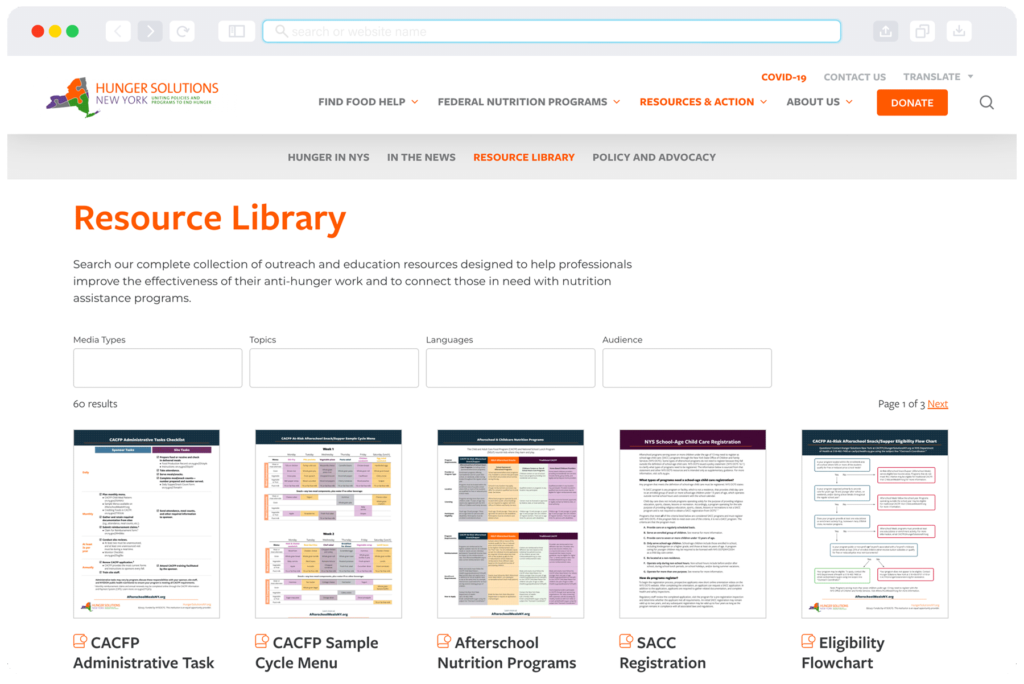Open the site search magnifier icon
The height and width of the screenshot is (684, 1024).
click(x=986, y=102)
